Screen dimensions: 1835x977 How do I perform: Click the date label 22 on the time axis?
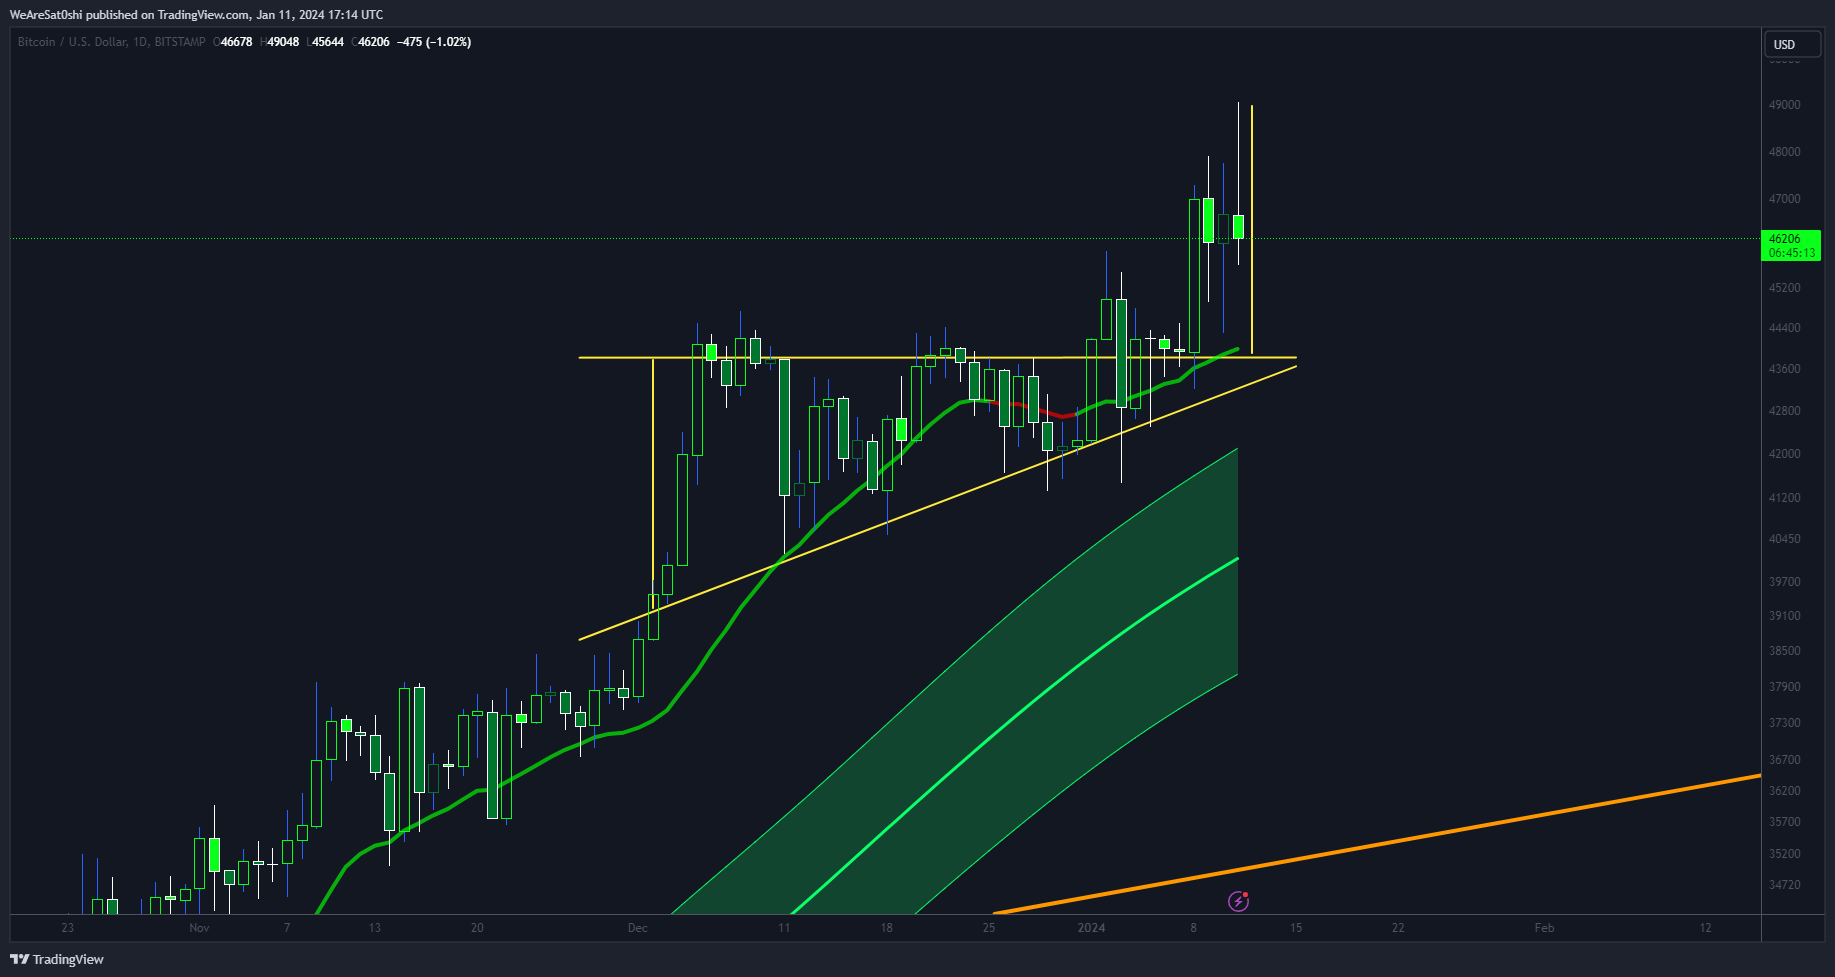click(x=1398, y=928)
